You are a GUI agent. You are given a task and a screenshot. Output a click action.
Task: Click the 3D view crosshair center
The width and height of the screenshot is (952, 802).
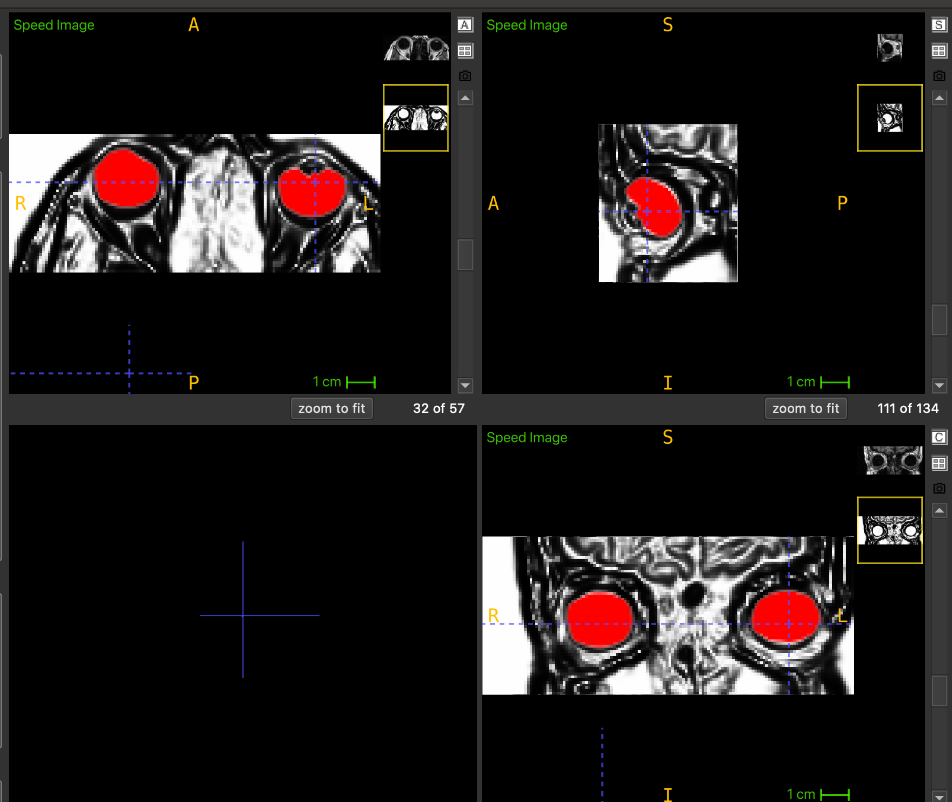pos(243,615)
